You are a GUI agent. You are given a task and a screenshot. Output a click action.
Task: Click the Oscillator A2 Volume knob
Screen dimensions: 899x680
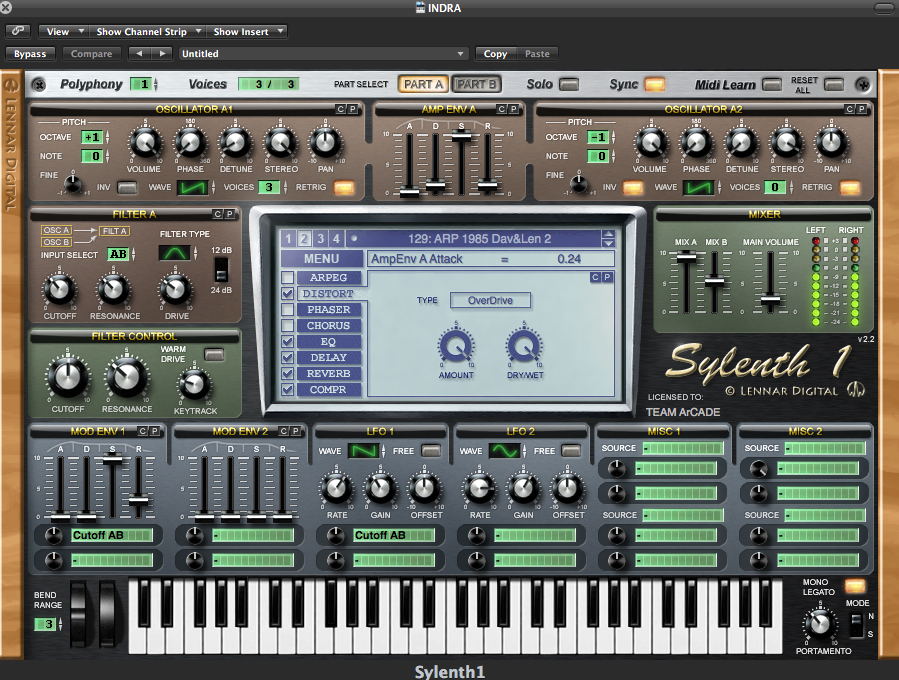pyautogui.click(x=650, y=142)
